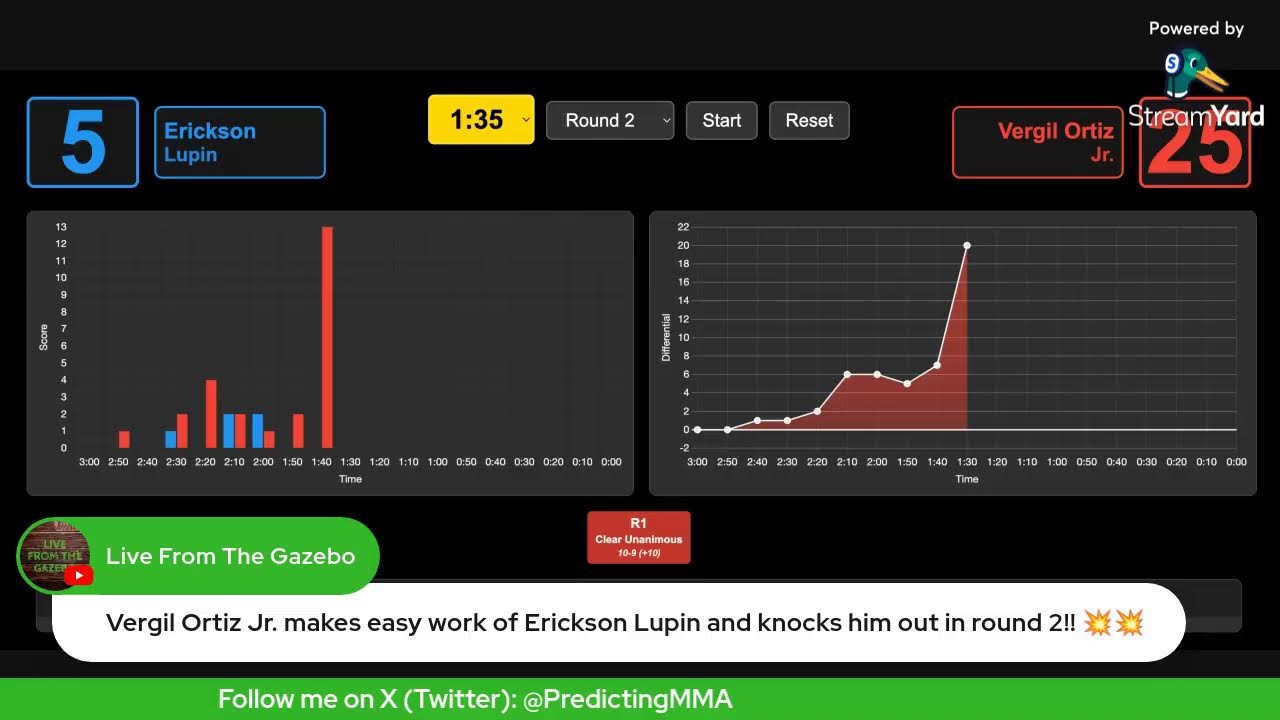Viewport: 1280px width, 720px height.
Task: Click the Live From The Gazebo avatar
Action: coord(56,556)
